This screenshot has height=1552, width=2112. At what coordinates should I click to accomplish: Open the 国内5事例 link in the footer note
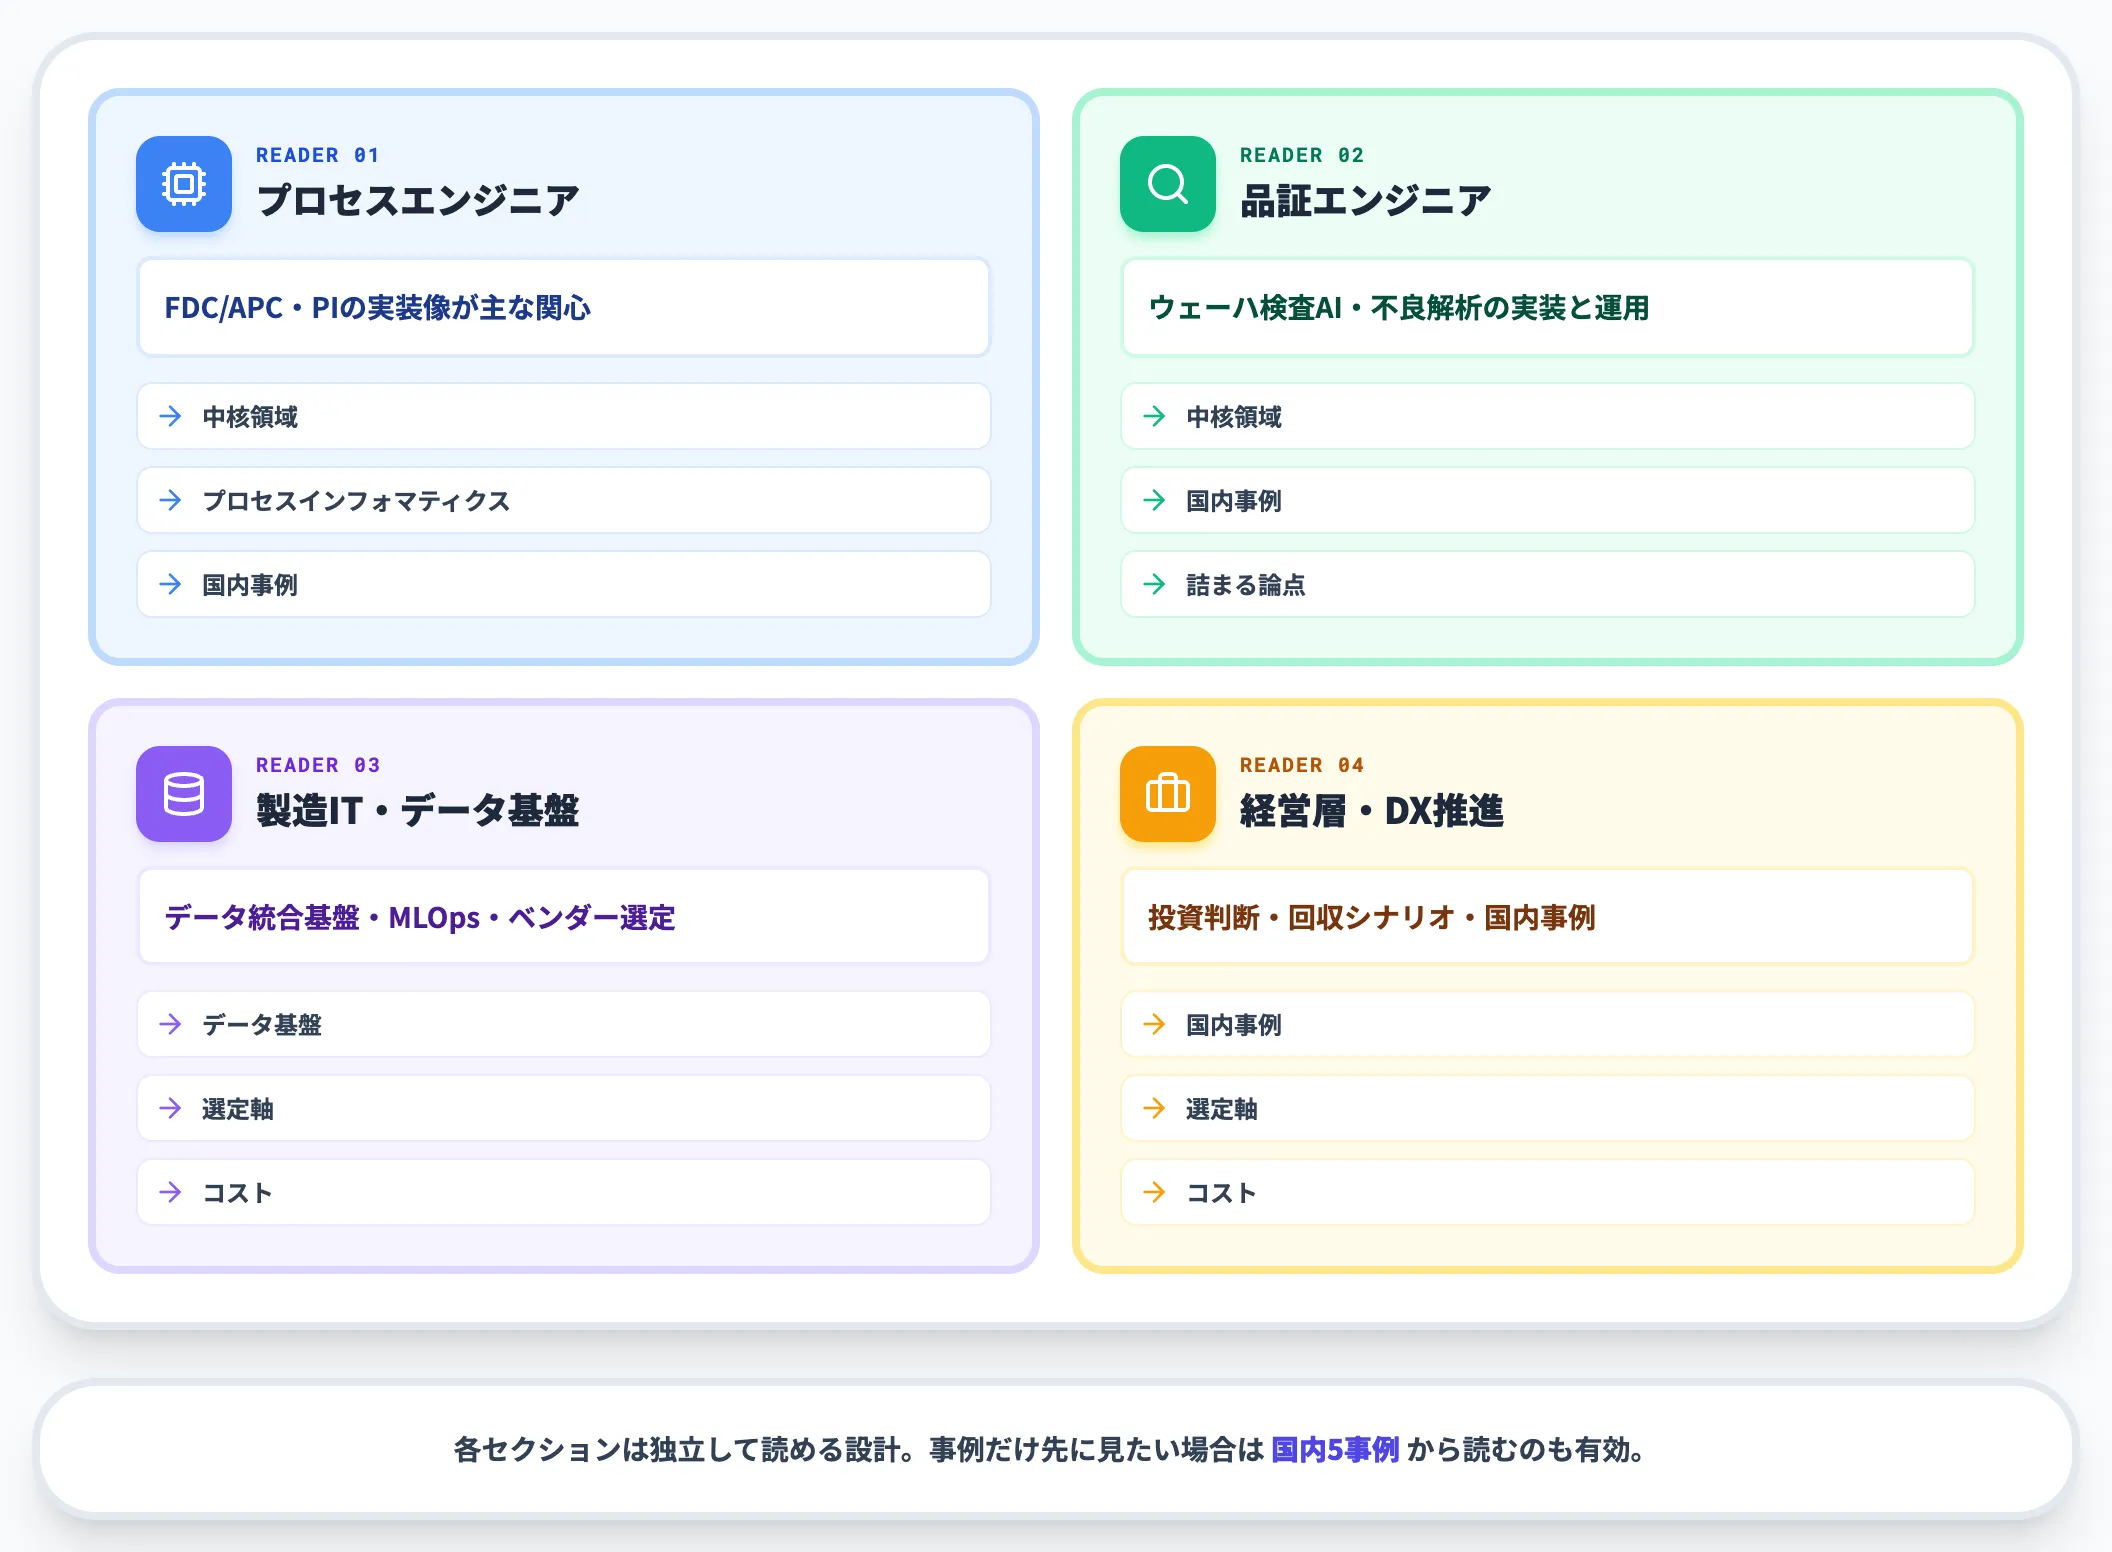coord(1335,1449)
